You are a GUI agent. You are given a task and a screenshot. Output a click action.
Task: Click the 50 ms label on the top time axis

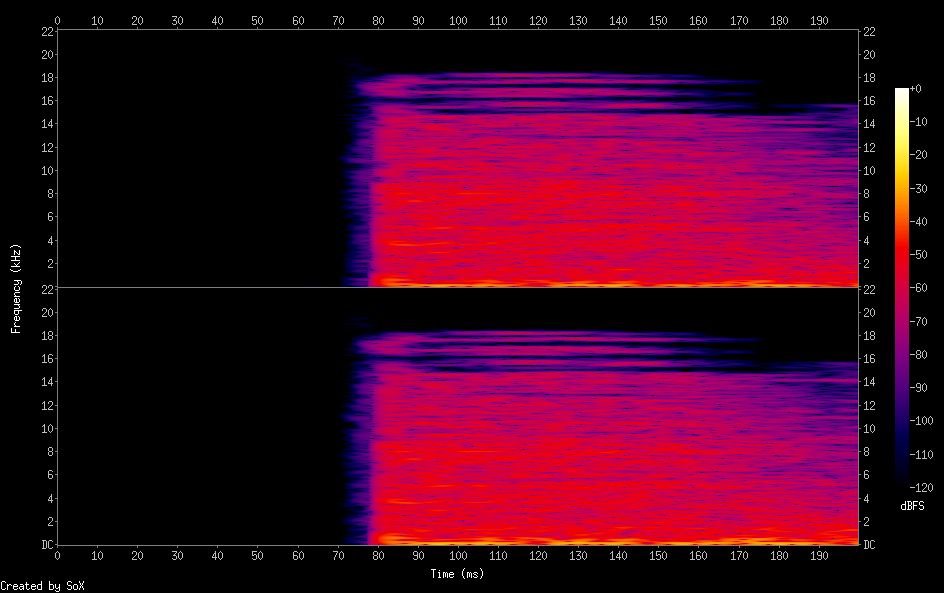tap(257, 19)
